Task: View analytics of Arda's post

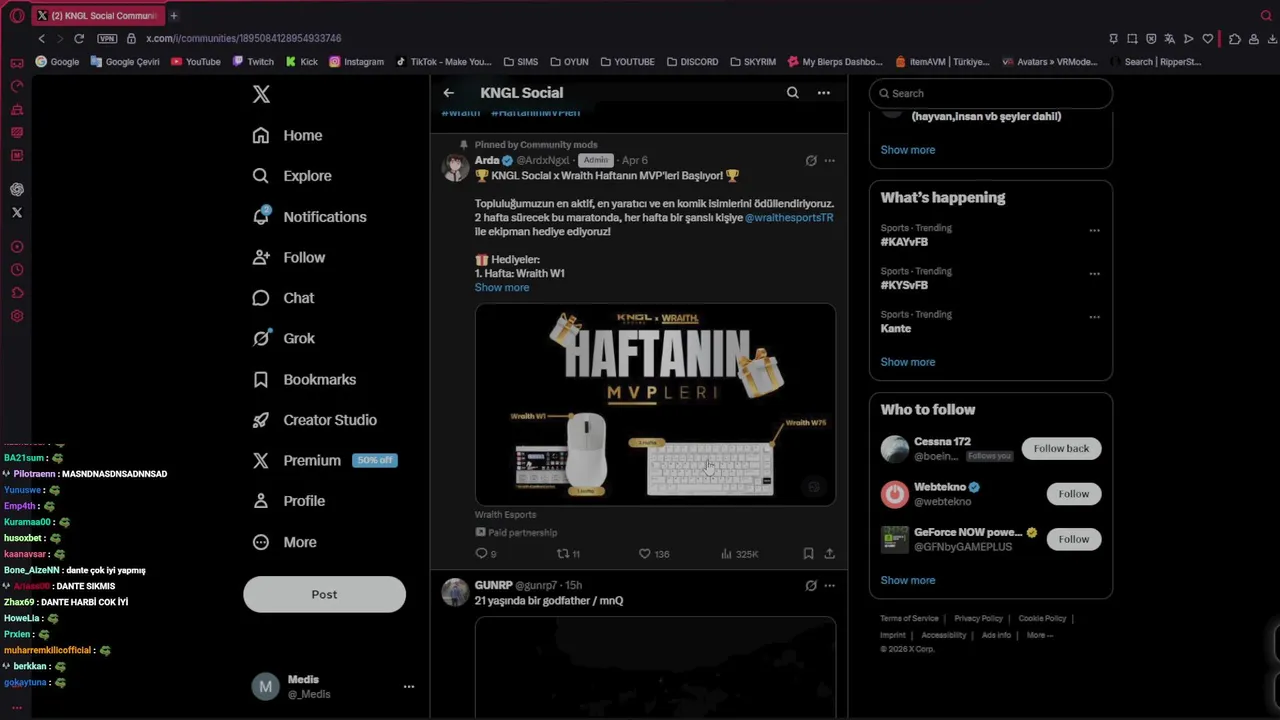Action: (x=739, y=554)
